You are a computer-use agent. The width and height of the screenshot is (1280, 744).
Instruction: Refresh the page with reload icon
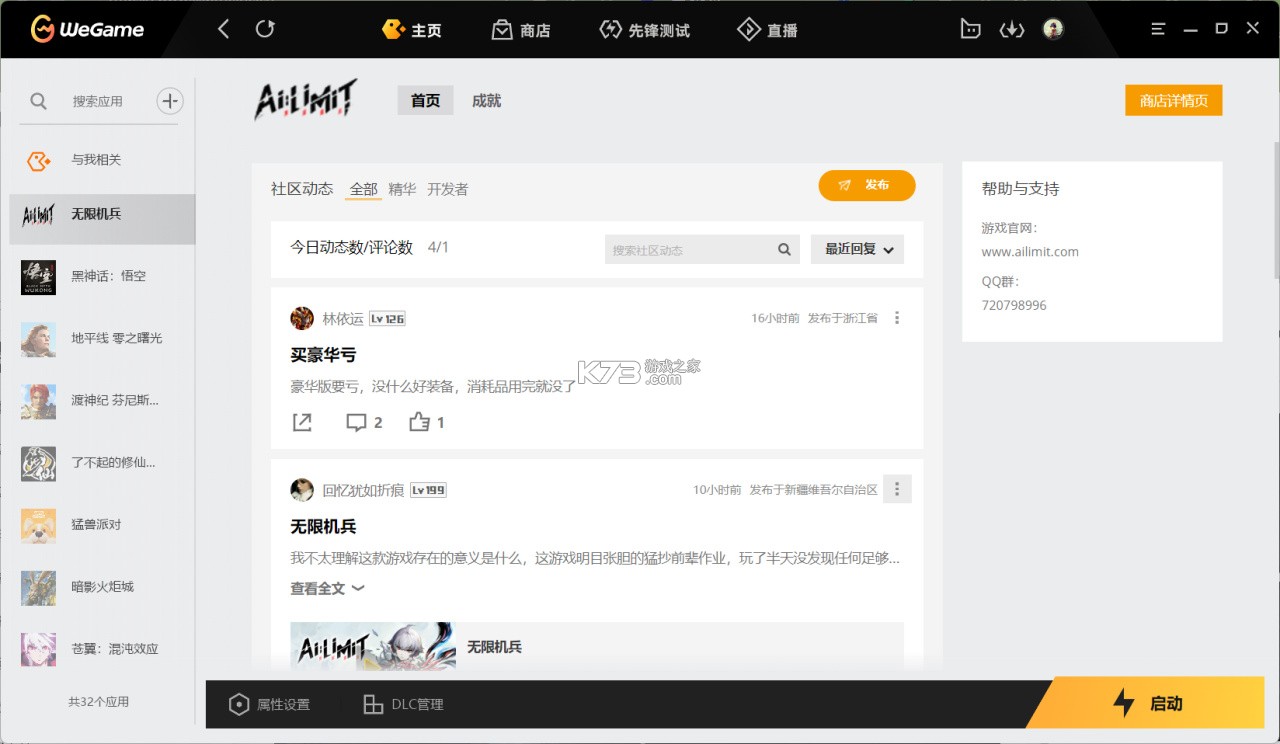(x=265, y=29)
